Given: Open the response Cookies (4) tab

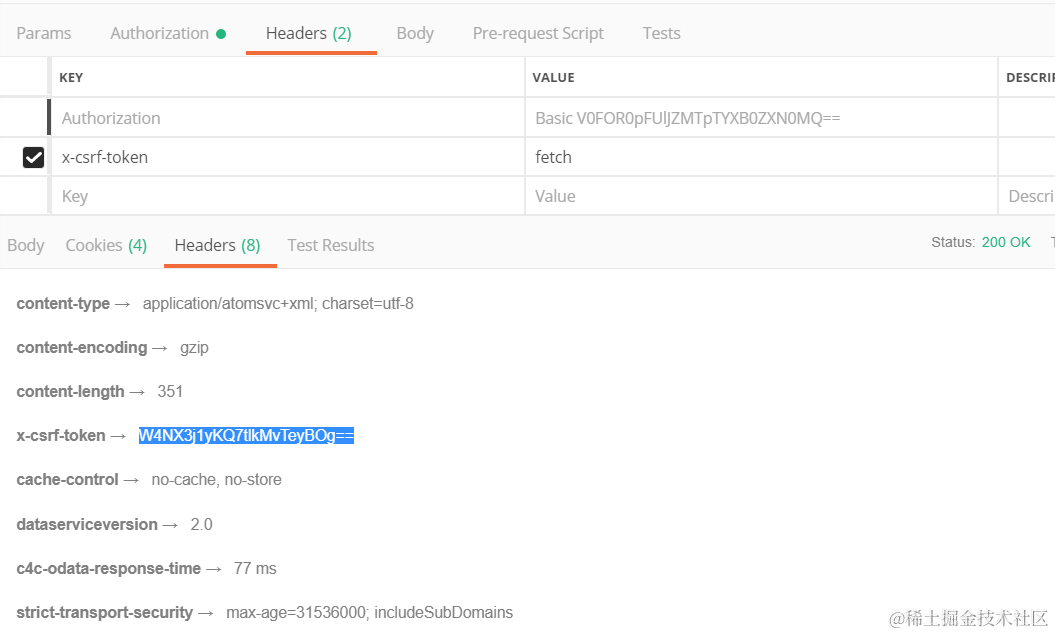Looking at the screenshot, I should pyautogui.click(x=106, y=246).
